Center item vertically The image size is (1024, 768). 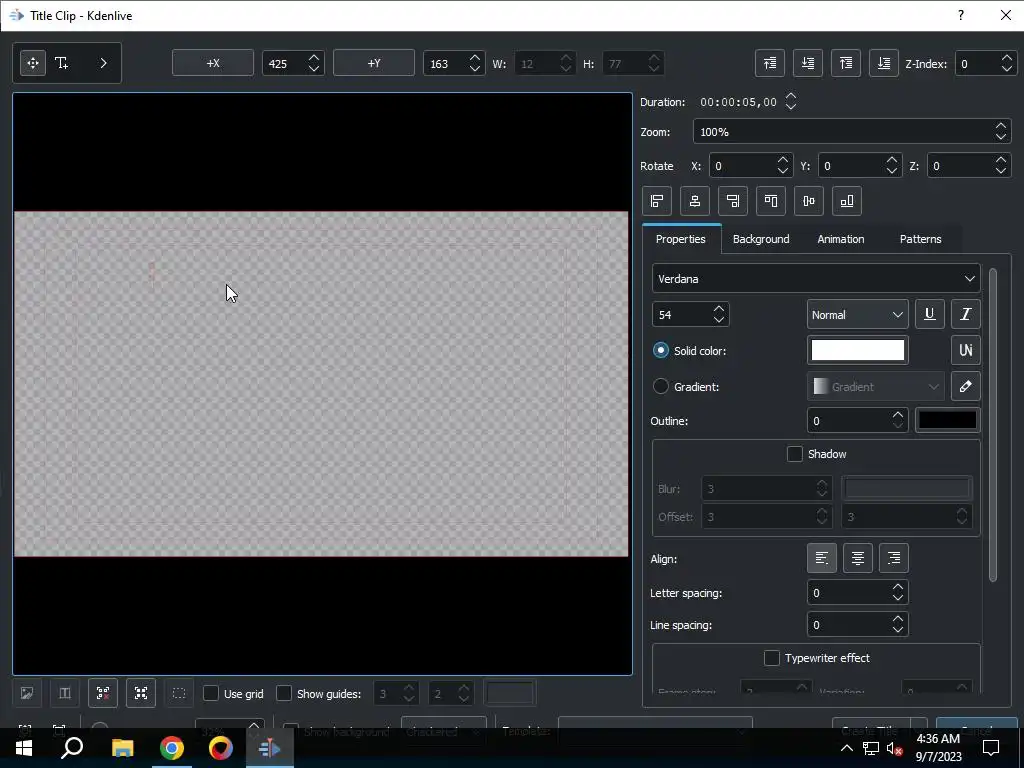808,201
